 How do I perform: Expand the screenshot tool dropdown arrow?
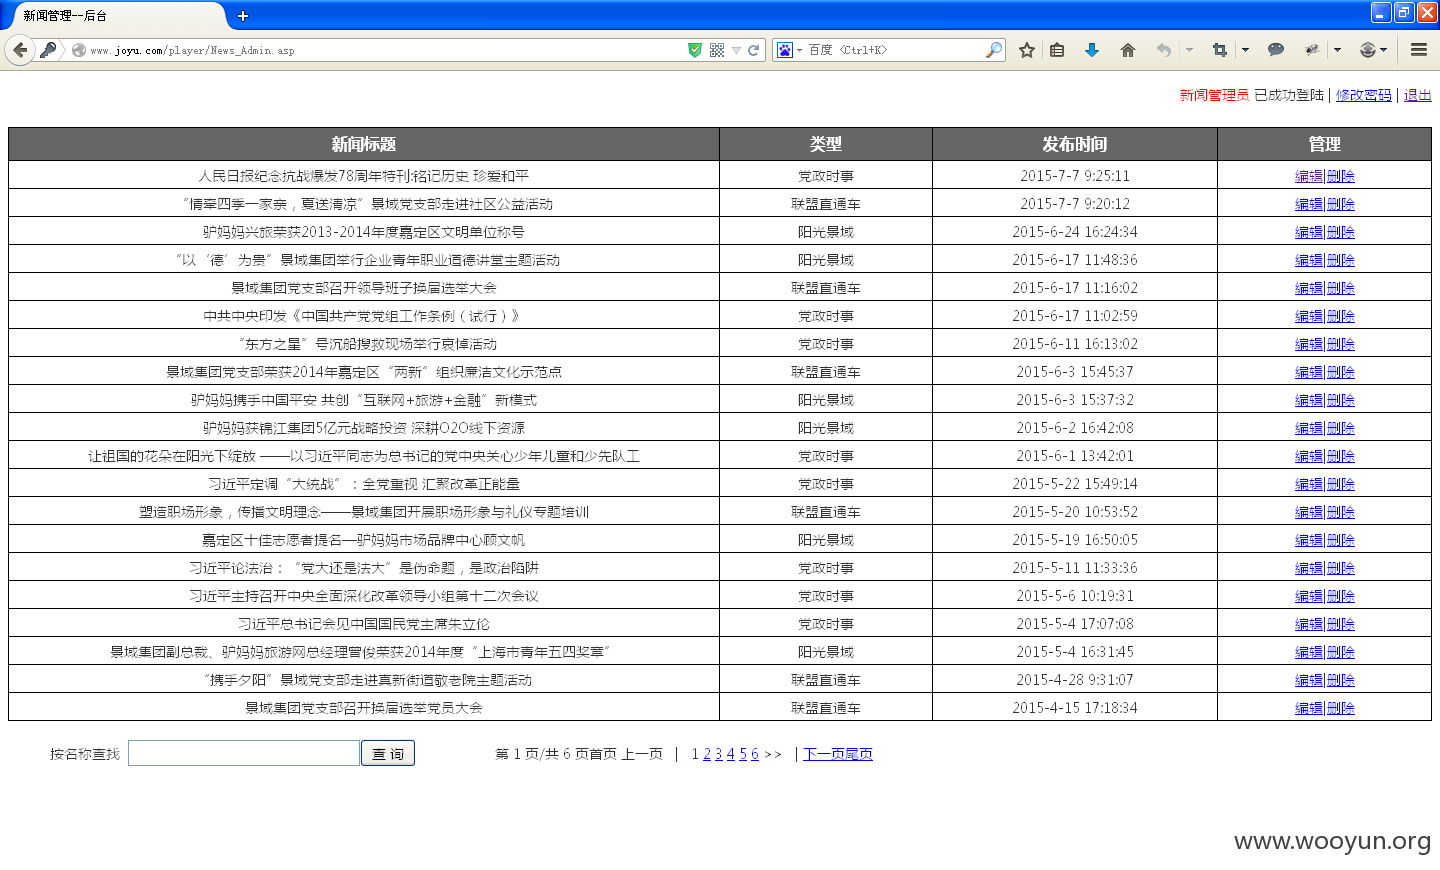pyautogui.click(x=1245, y=50)
